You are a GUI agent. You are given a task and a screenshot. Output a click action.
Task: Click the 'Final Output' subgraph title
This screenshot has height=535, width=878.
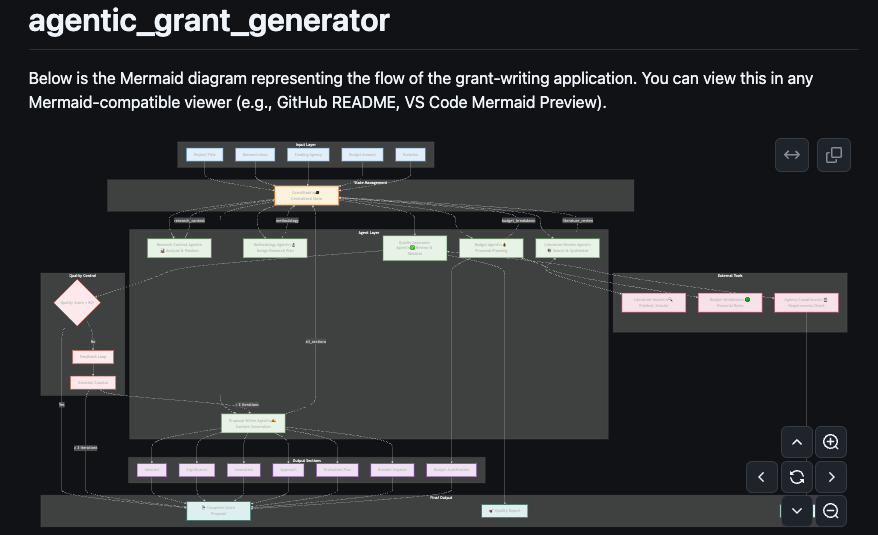[x=441, y=497]
